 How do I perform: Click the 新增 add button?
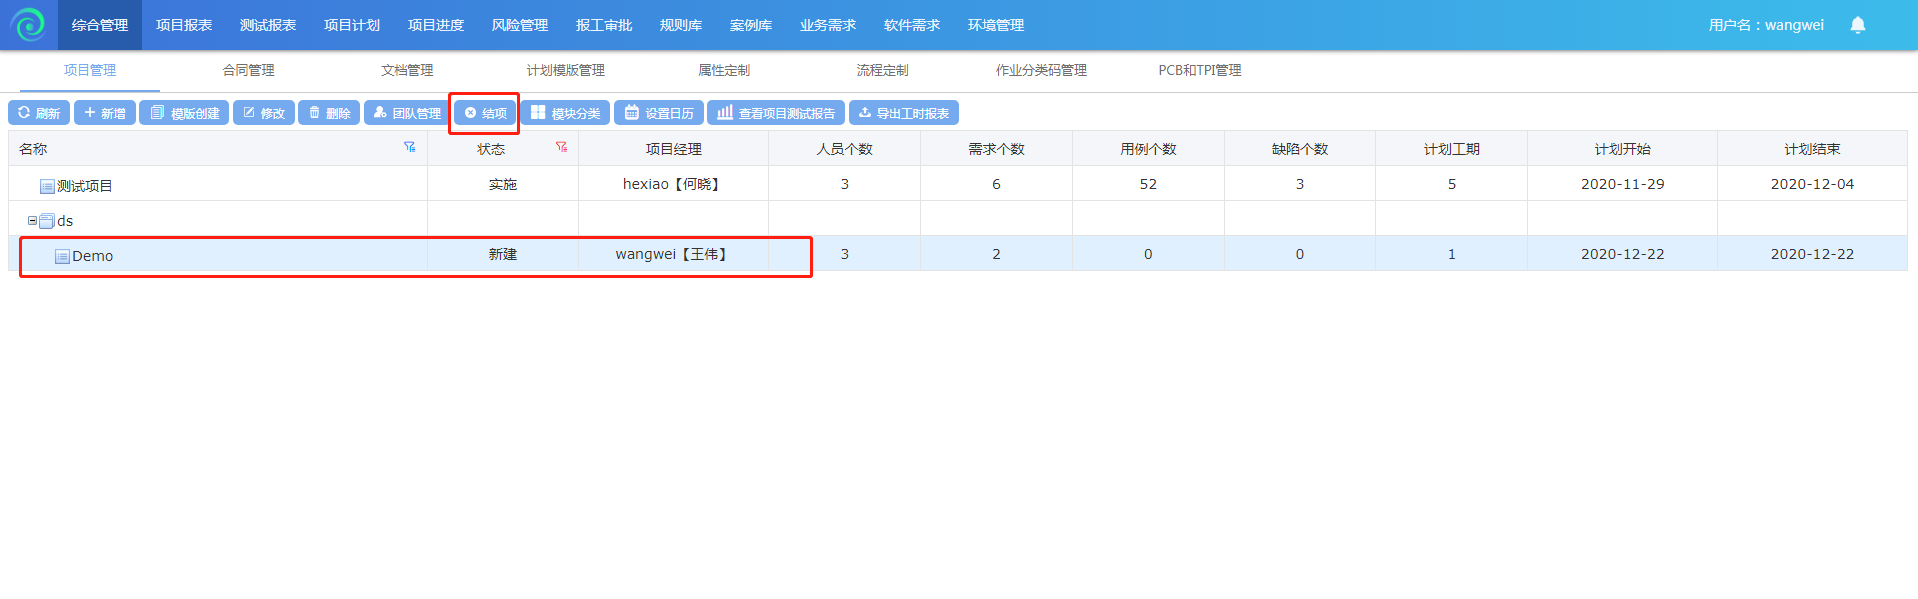click(x=104, y=113)
